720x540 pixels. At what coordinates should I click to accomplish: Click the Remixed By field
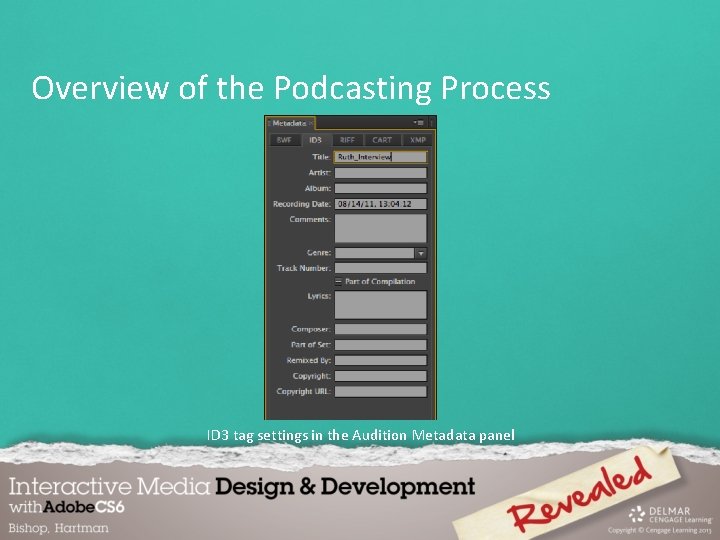tap(380, 360)
